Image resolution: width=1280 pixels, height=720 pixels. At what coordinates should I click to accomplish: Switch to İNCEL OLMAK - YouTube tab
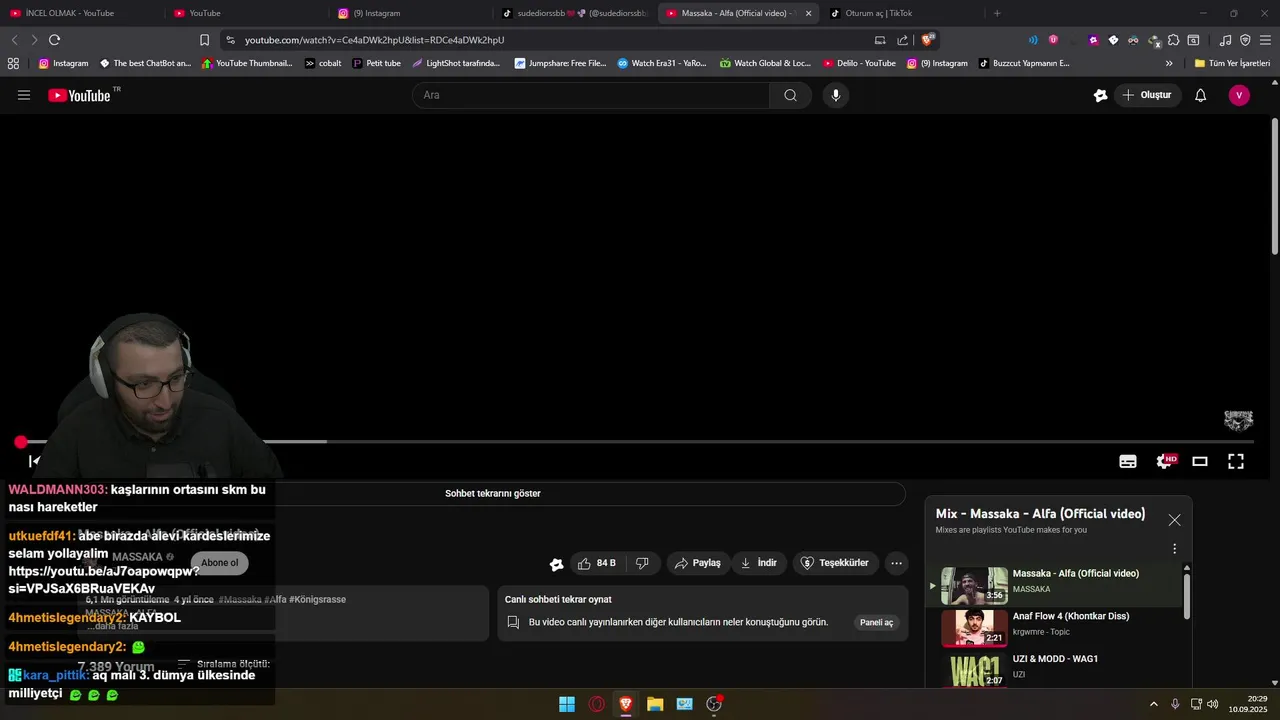80,13
